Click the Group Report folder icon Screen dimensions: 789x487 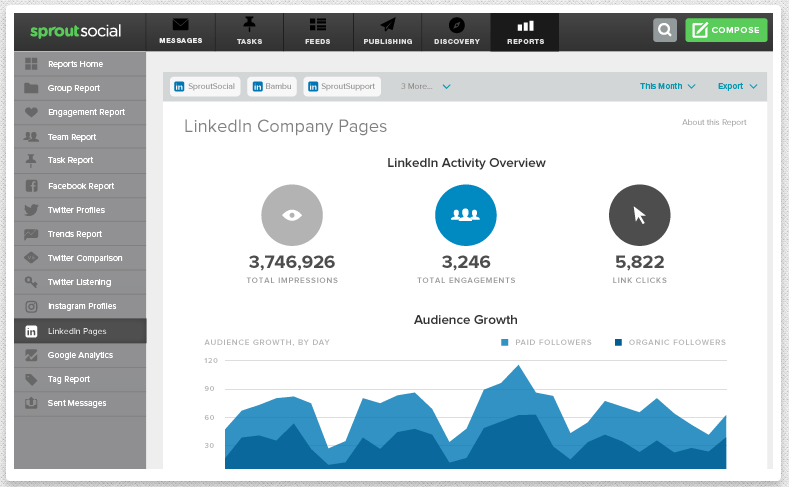(31, 88)
